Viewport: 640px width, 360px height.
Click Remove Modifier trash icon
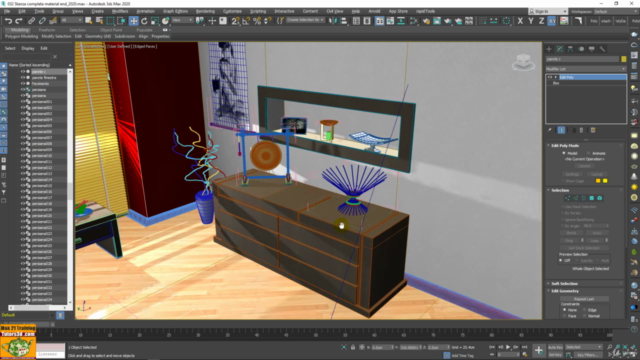point(581,130)
